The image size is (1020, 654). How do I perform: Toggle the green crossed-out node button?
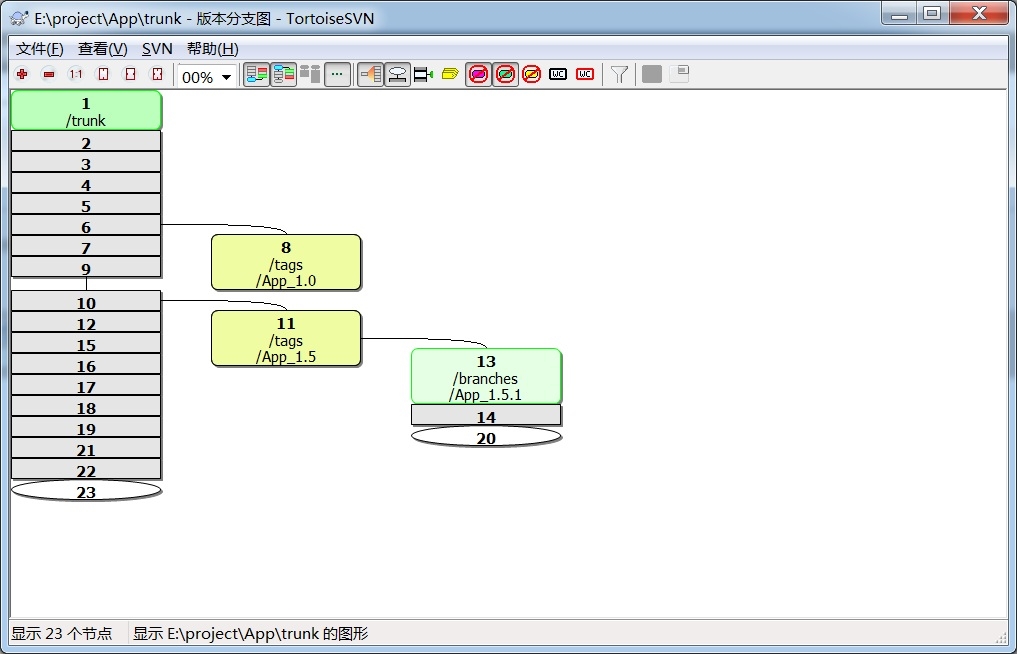point(505,74)
